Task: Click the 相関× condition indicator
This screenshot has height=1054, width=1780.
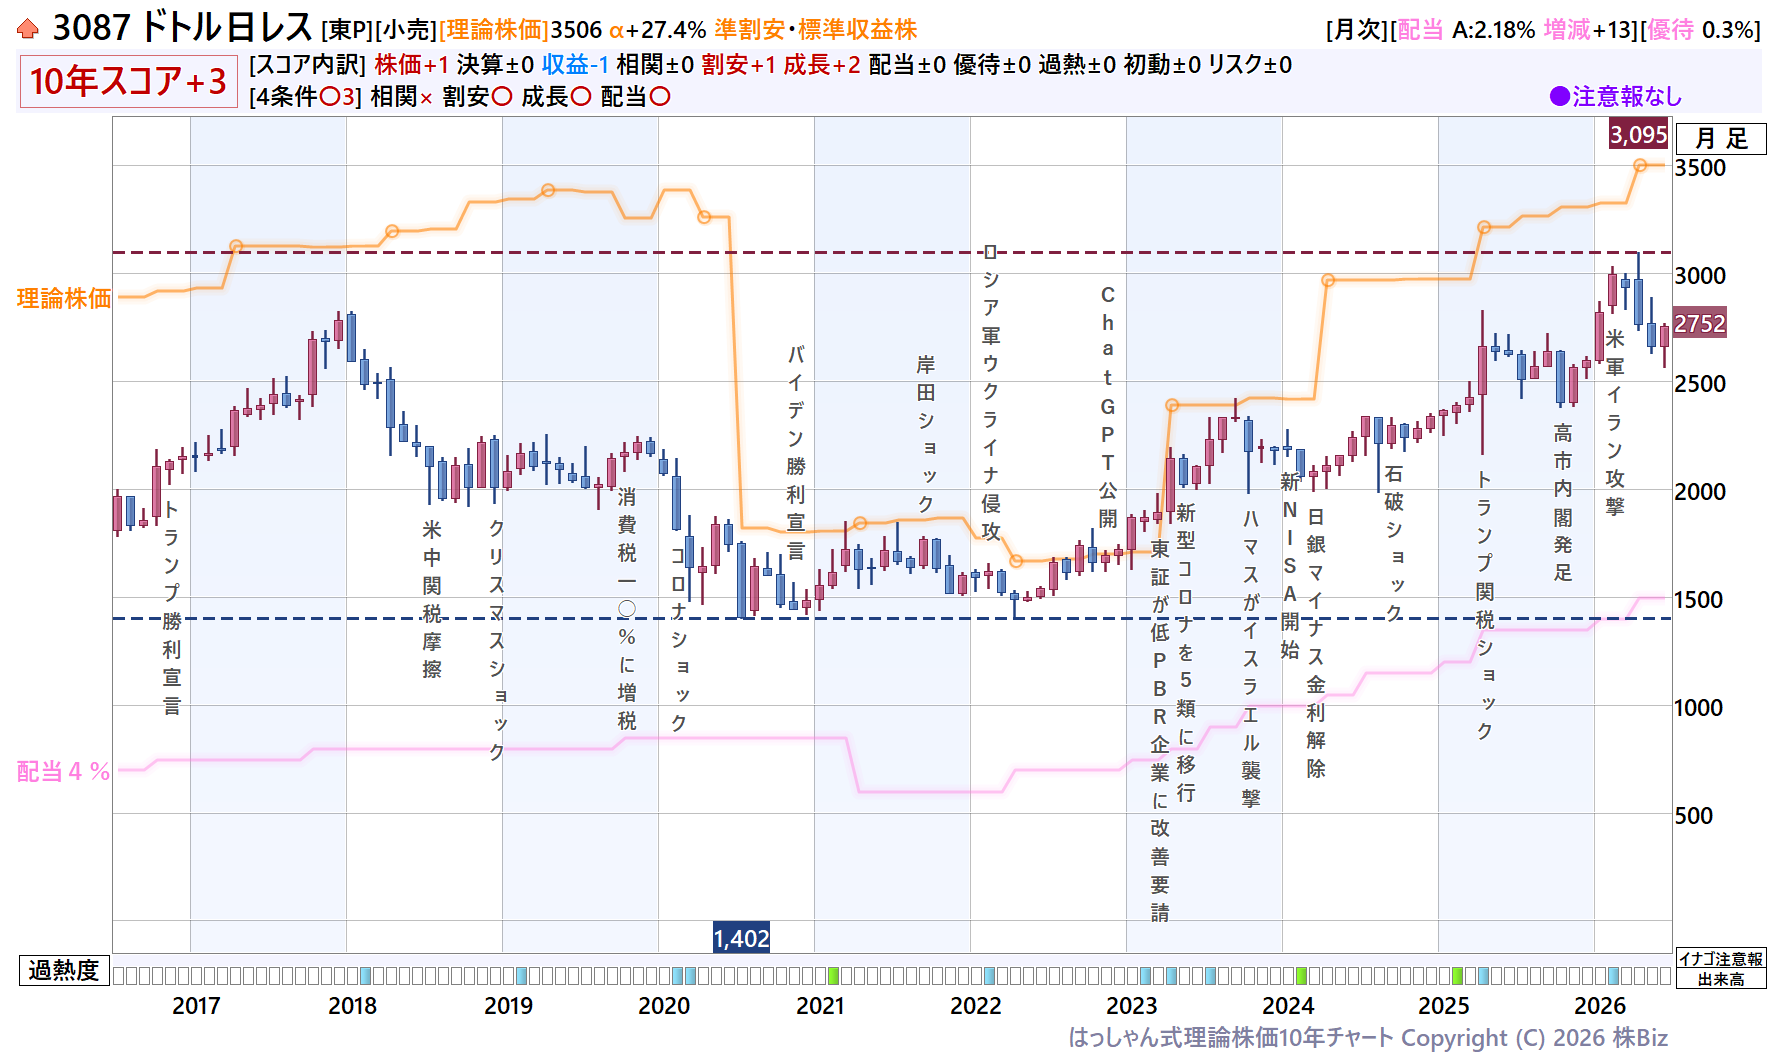Action: click(402, 97)
